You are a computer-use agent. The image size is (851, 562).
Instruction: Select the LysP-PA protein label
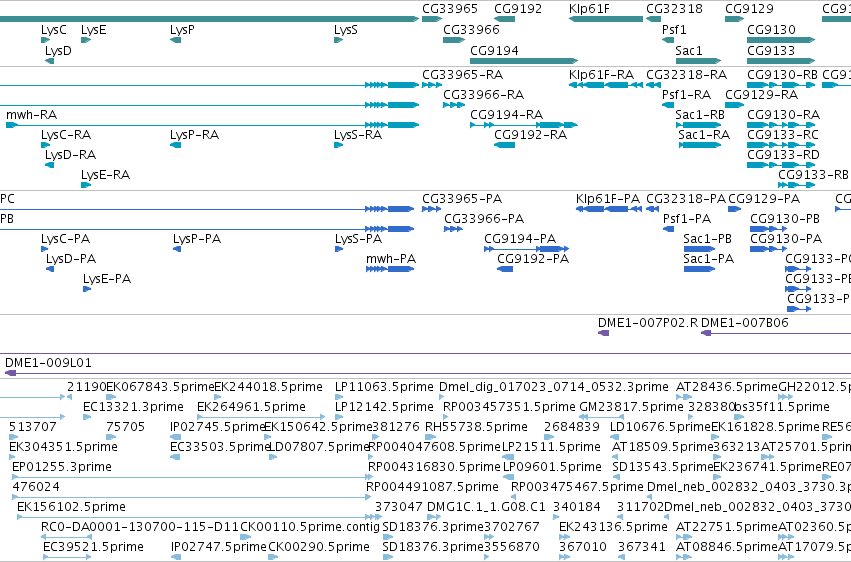click(x=197, y=239)
